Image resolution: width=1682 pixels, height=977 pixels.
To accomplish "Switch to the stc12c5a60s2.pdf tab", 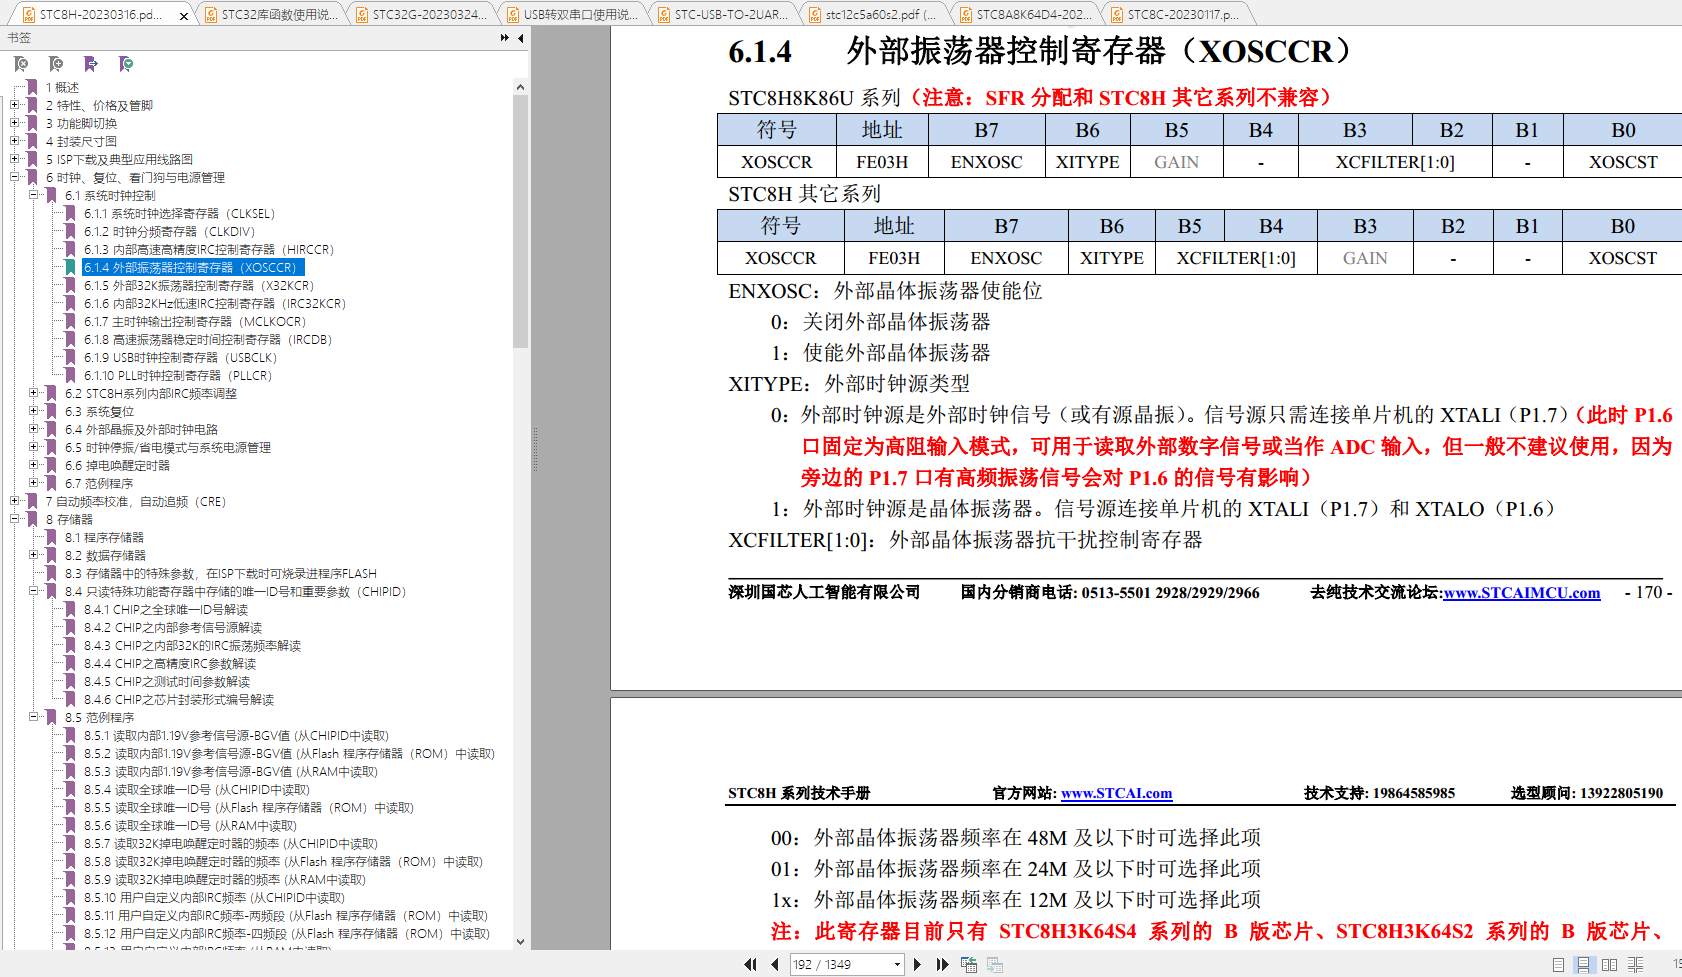I will click(x=875, y=14).
